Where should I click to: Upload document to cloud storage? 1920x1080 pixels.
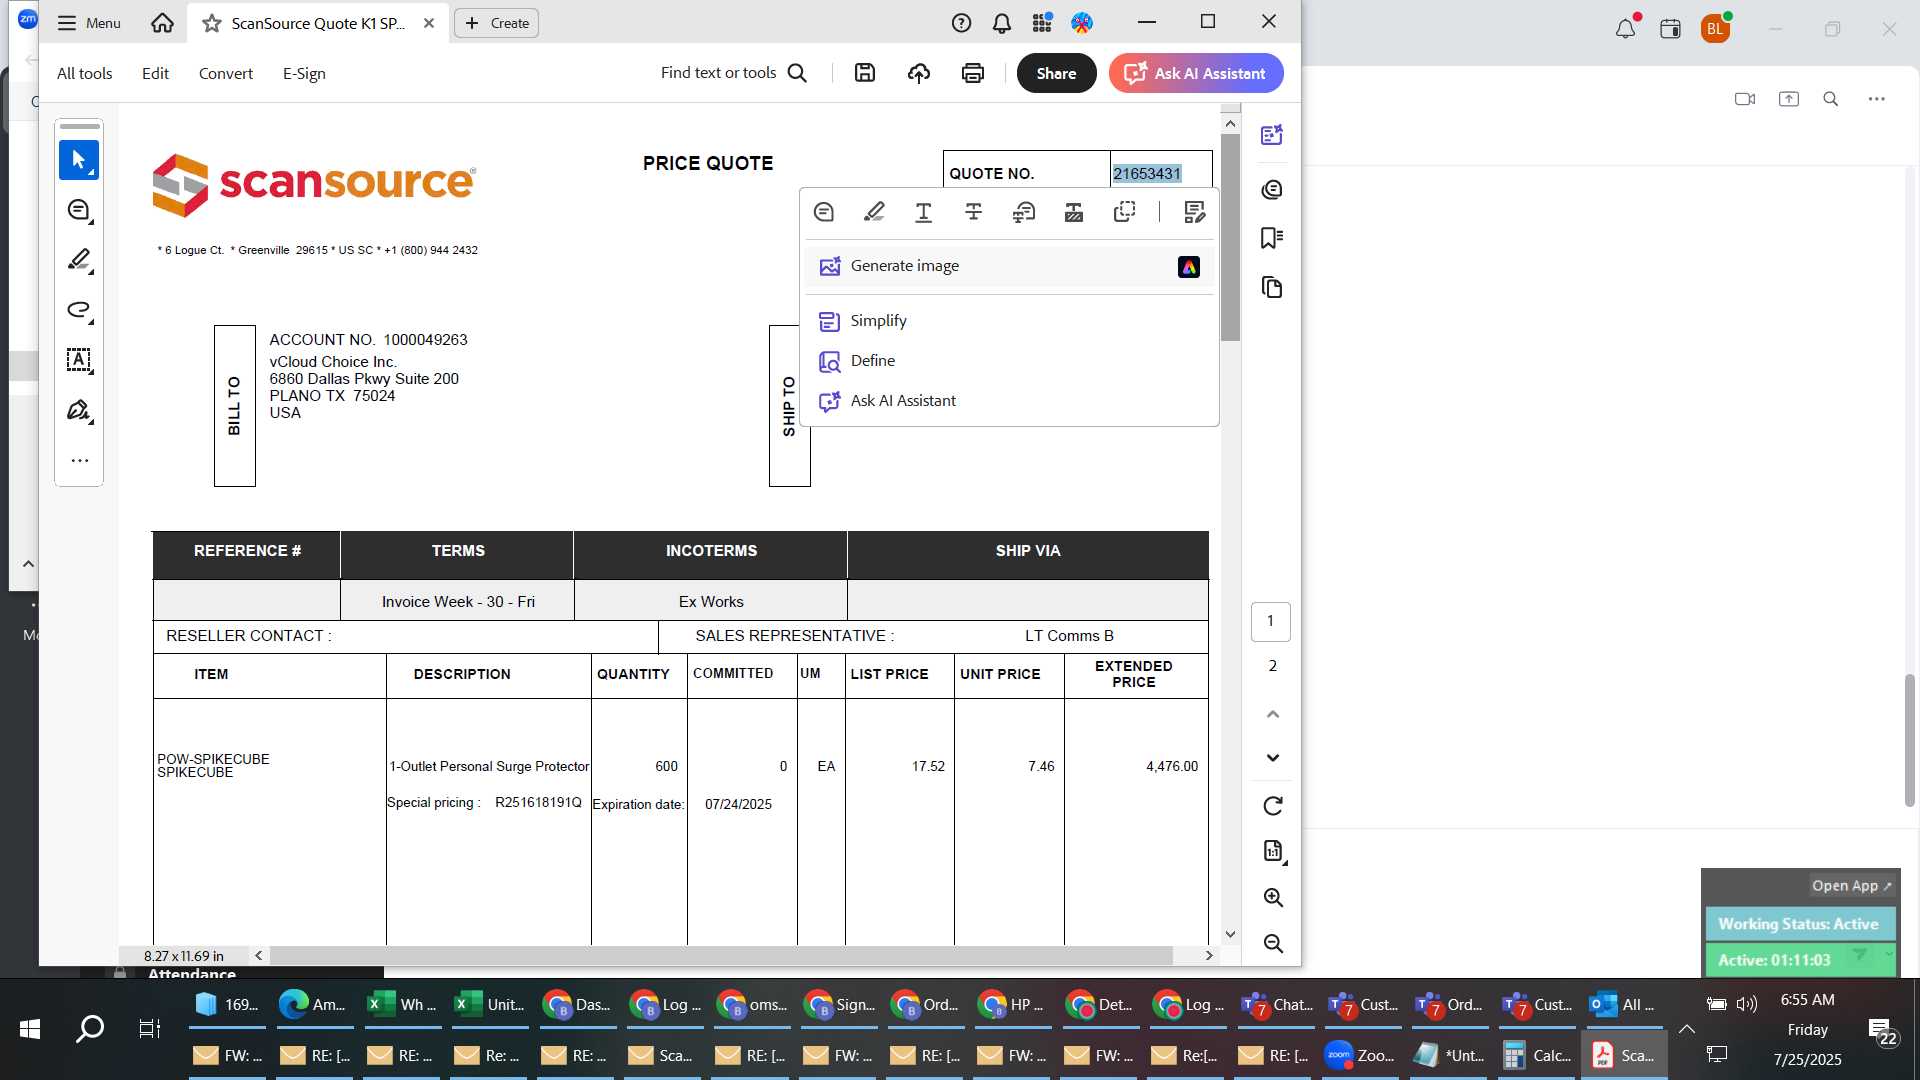tap(919, 73)
